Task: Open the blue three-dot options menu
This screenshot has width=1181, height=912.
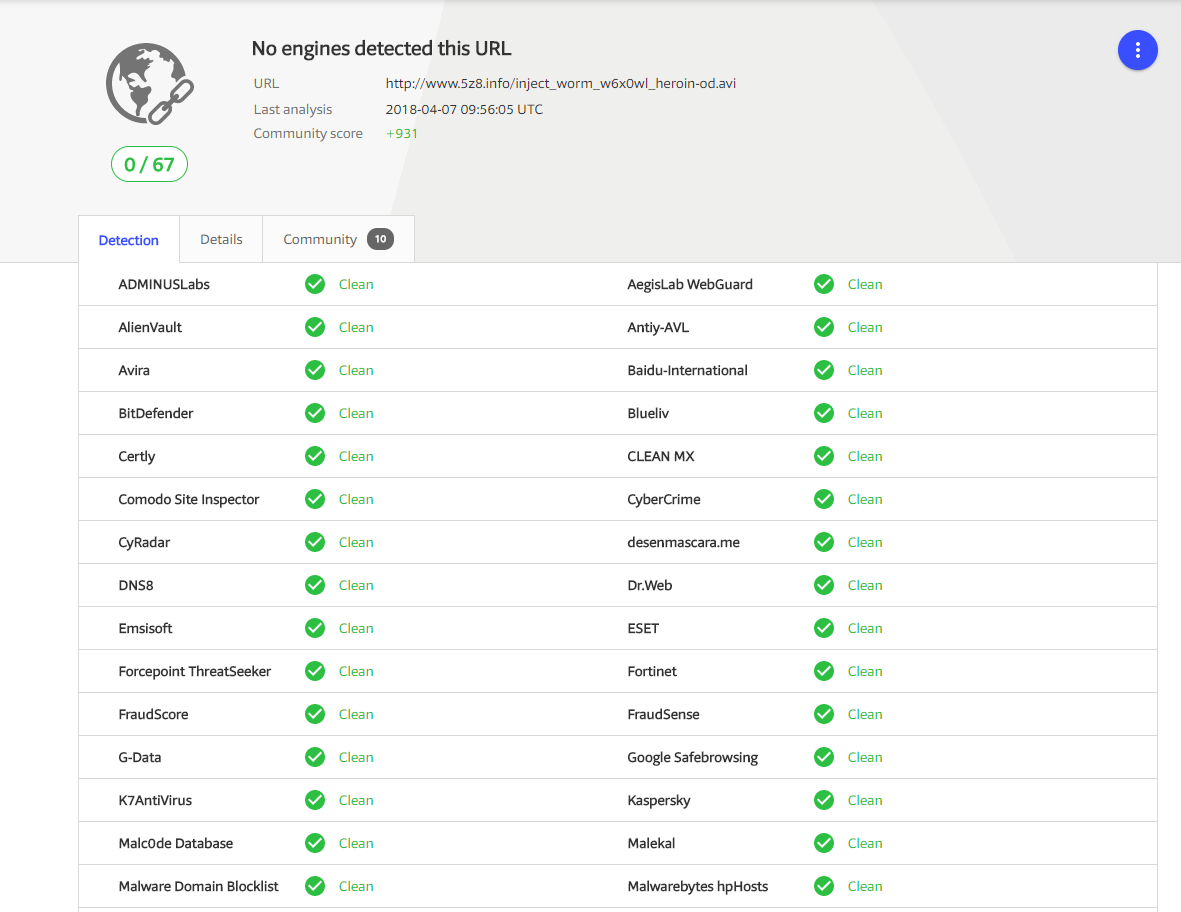Action: [x=1137, y=50]
